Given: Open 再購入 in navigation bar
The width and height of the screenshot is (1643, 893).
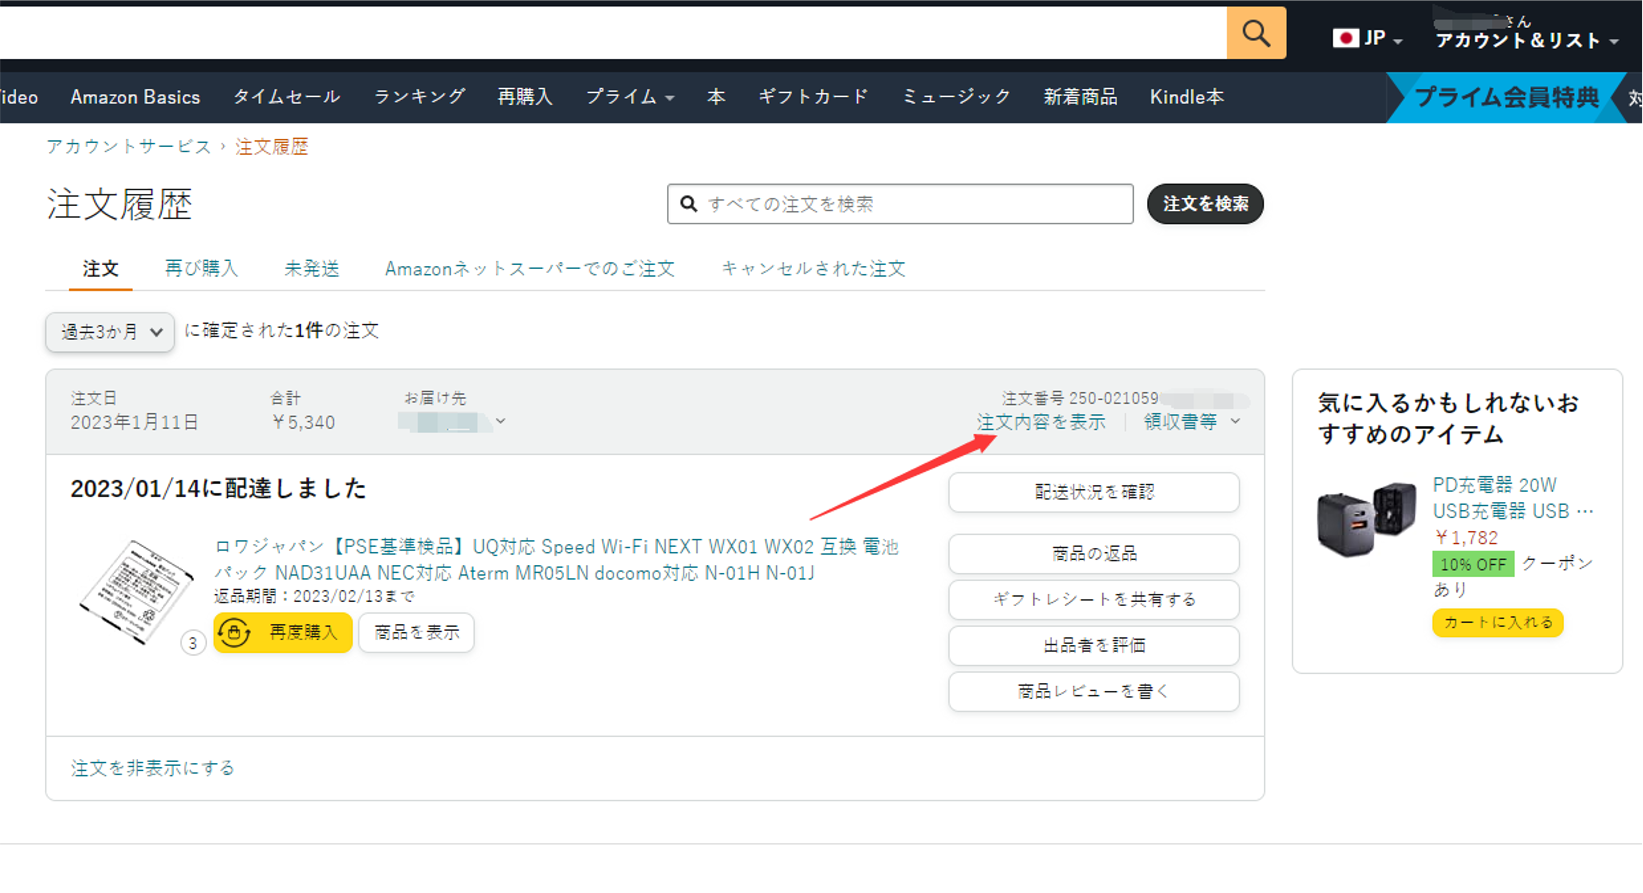Looking at the screenshot, I should [x=525, y=97].
